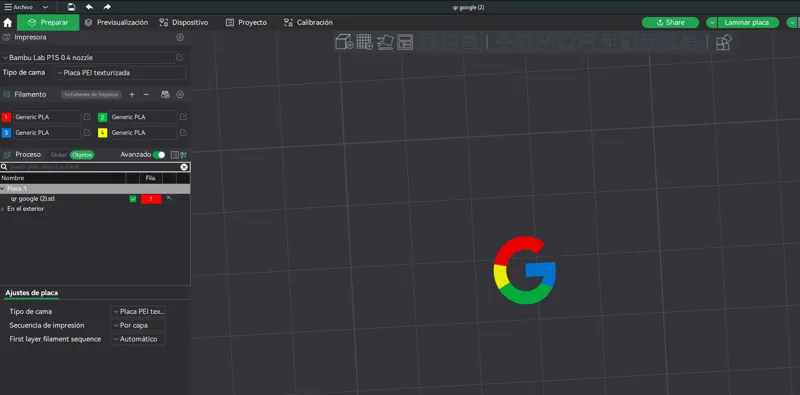Click the object search input field
800x395 pixels.
(94, 167)
